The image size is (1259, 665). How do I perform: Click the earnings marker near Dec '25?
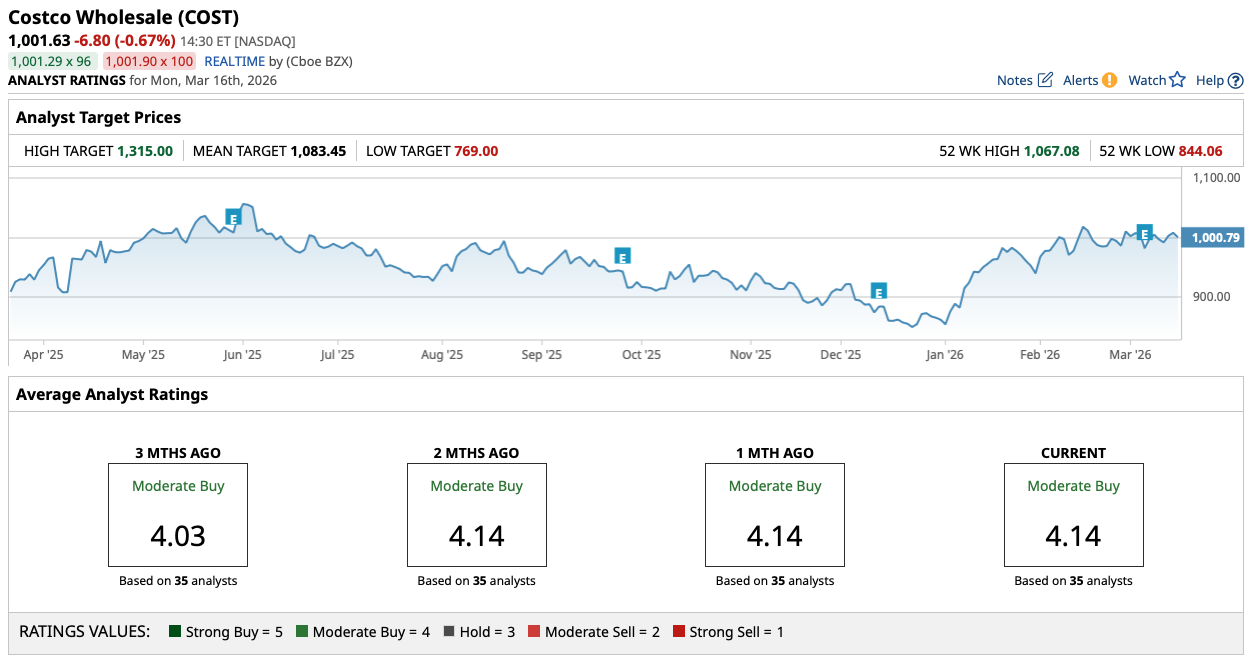(879, 291)
